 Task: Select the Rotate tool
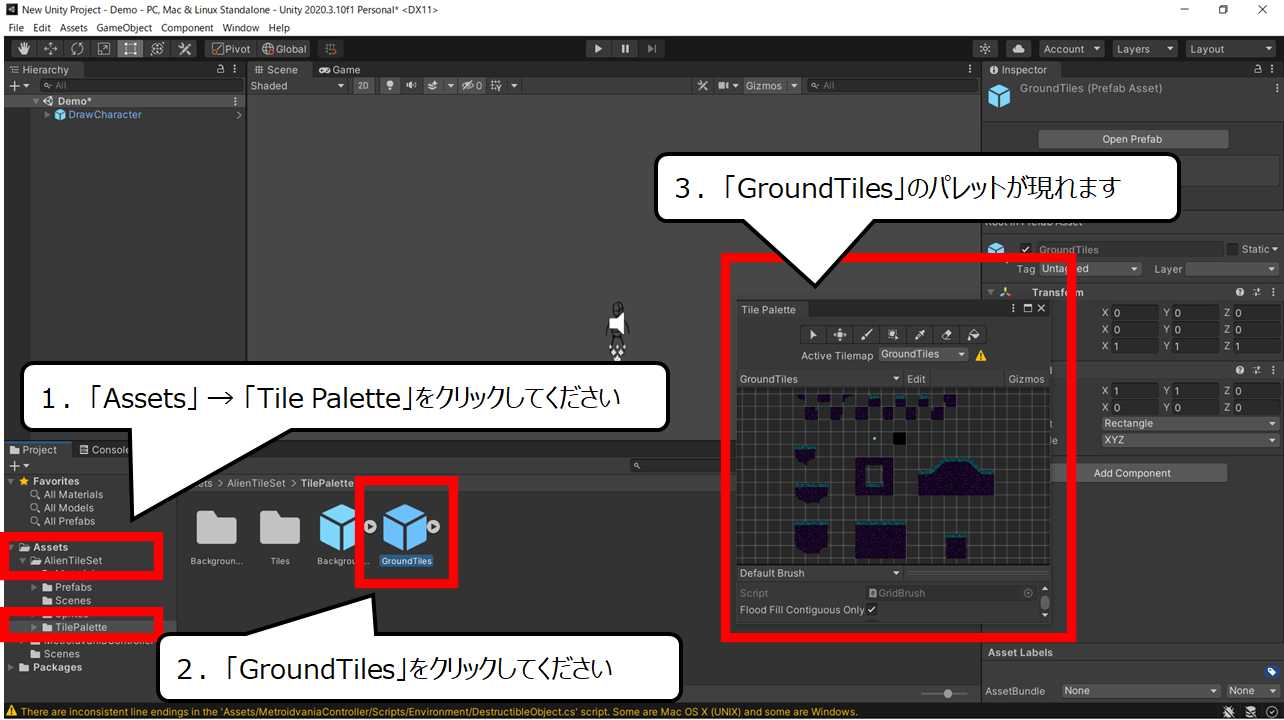pyautogui.click(x=77, y=49)
